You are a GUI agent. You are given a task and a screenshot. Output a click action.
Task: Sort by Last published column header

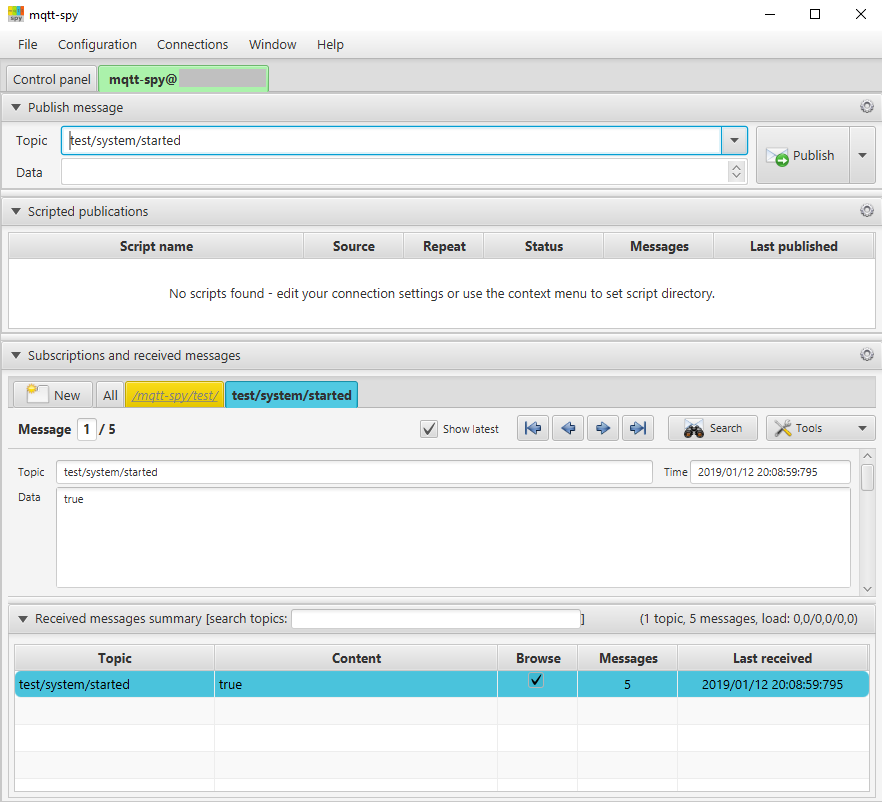(794, 246)
